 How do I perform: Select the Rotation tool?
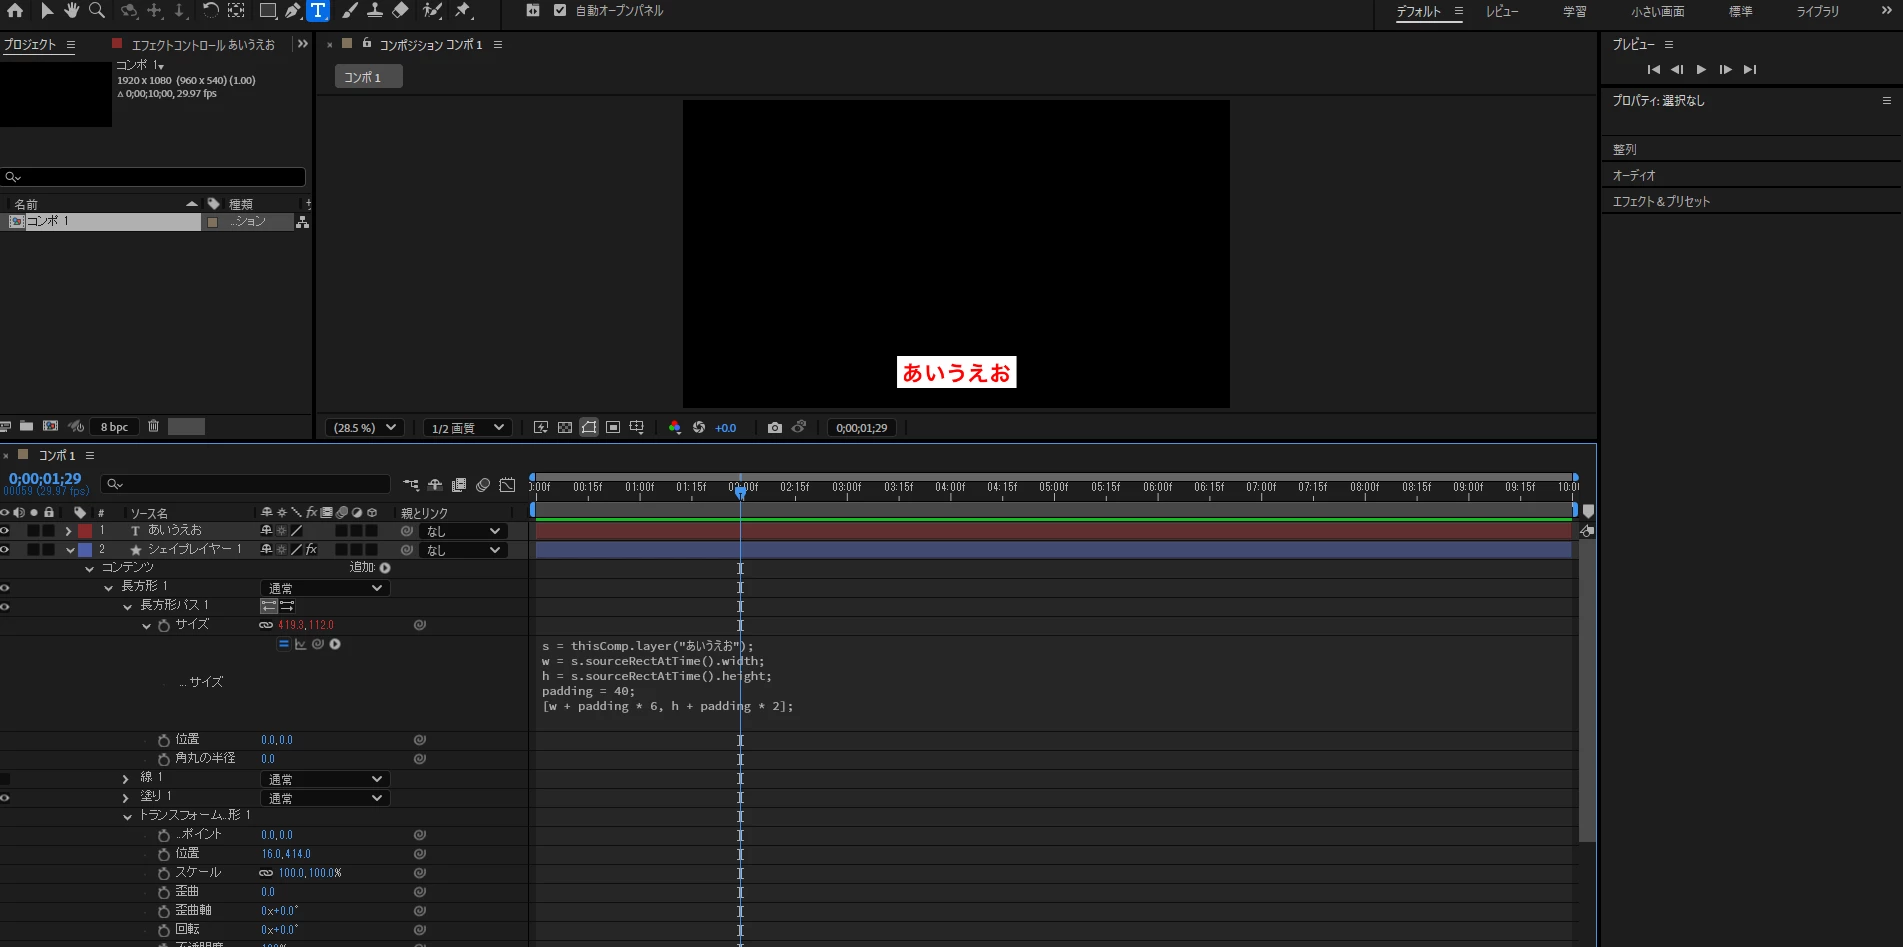[x=211, y=10]
